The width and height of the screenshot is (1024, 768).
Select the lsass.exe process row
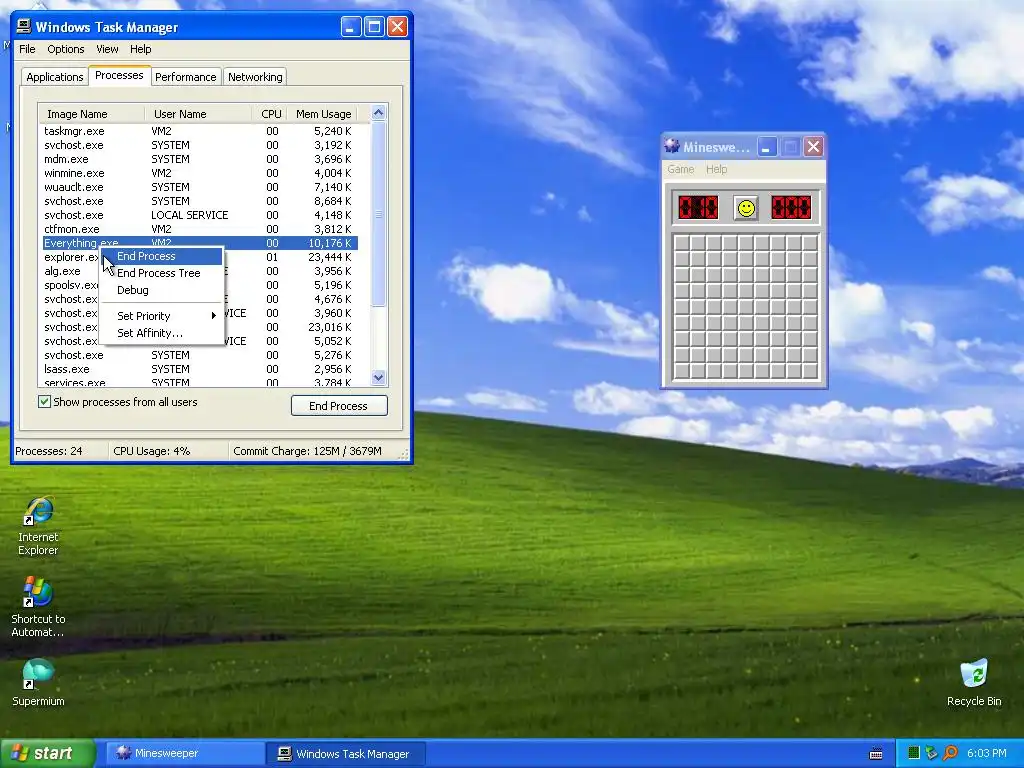tap(199, 369)
